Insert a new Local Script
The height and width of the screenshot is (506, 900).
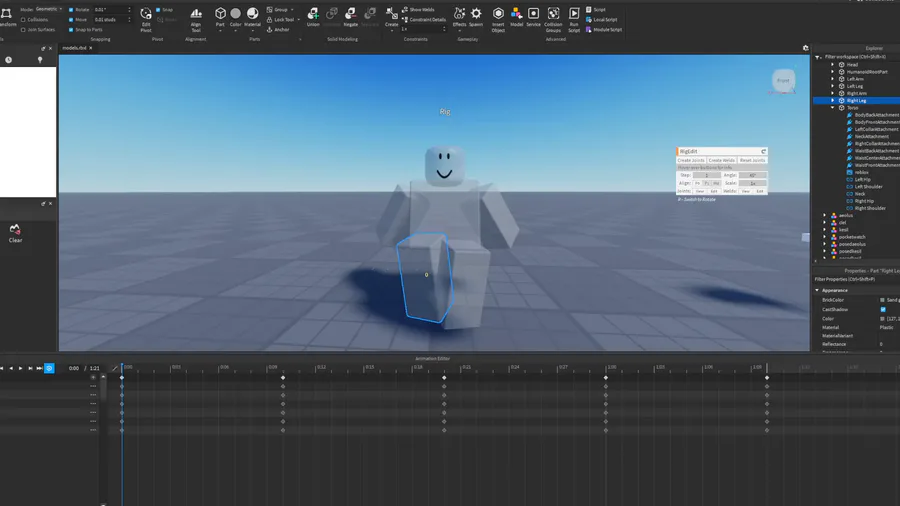point(601,20)
